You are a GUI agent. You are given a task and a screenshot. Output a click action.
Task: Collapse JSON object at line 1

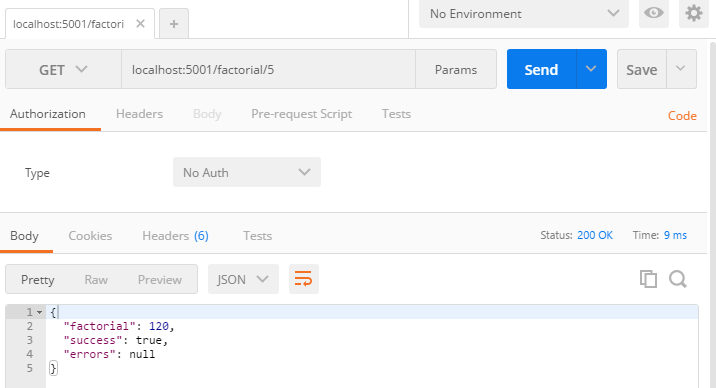(40, 312)
